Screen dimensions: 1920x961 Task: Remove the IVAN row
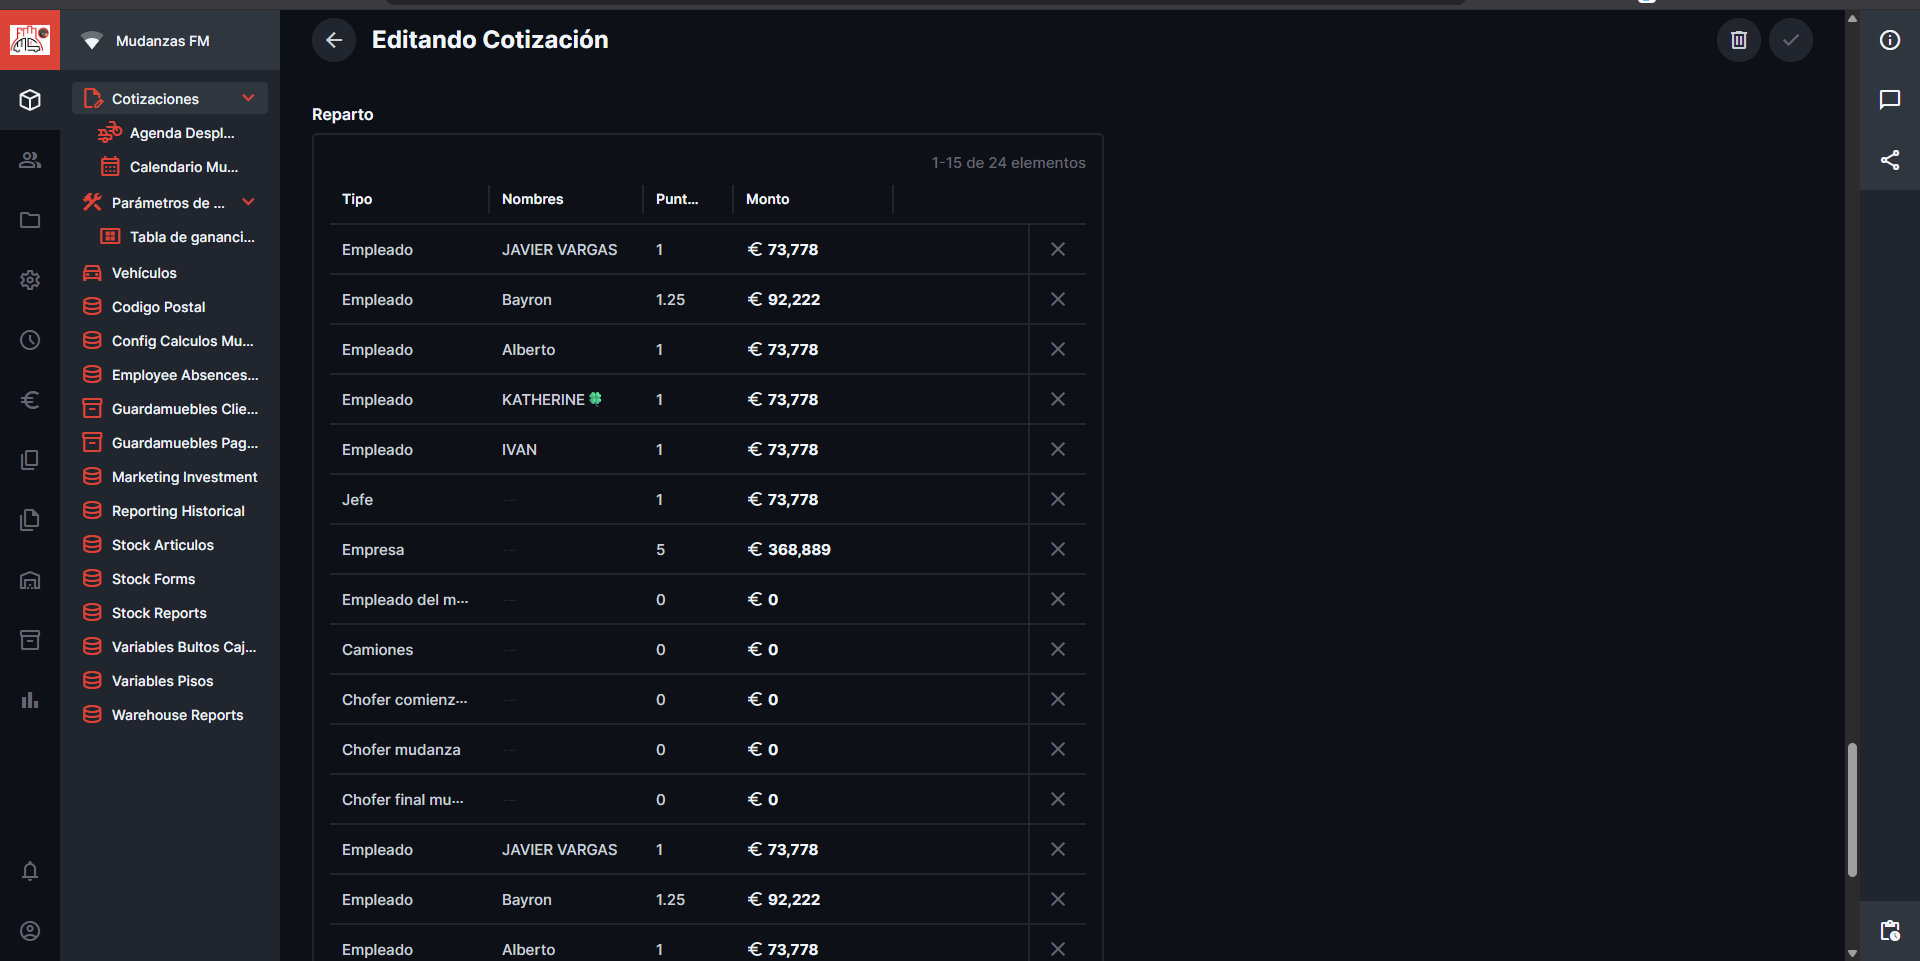click(1058, 449)
